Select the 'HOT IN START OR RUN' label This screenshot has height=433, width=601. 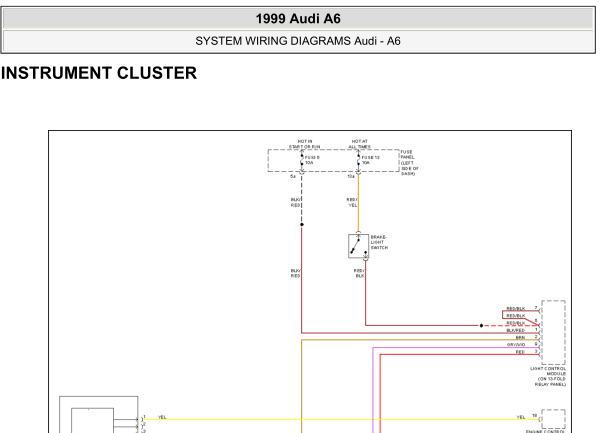304,144
